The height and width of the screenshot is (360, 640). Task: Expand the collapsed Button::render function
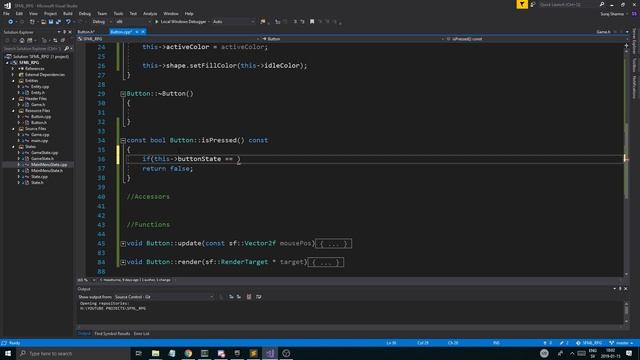[123, 262]
